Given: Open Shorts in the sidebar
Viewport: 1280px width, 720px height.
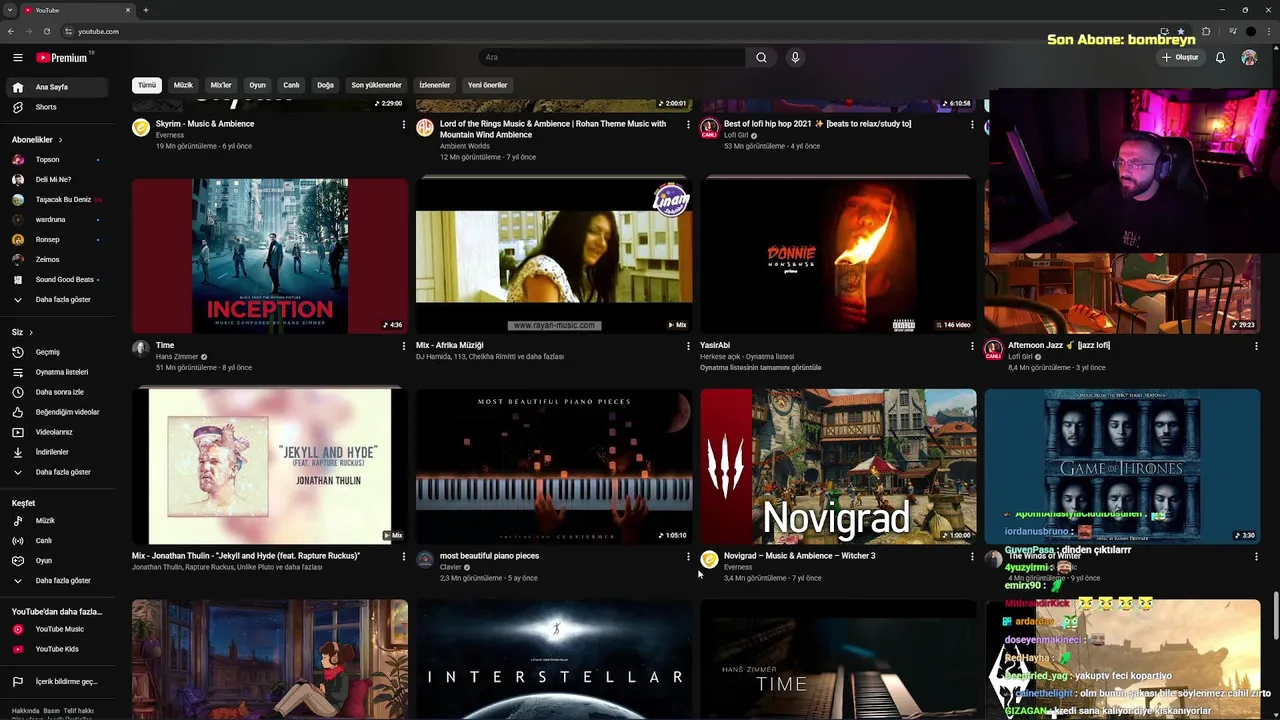Looking at the screenshot, I should point(58,107).
